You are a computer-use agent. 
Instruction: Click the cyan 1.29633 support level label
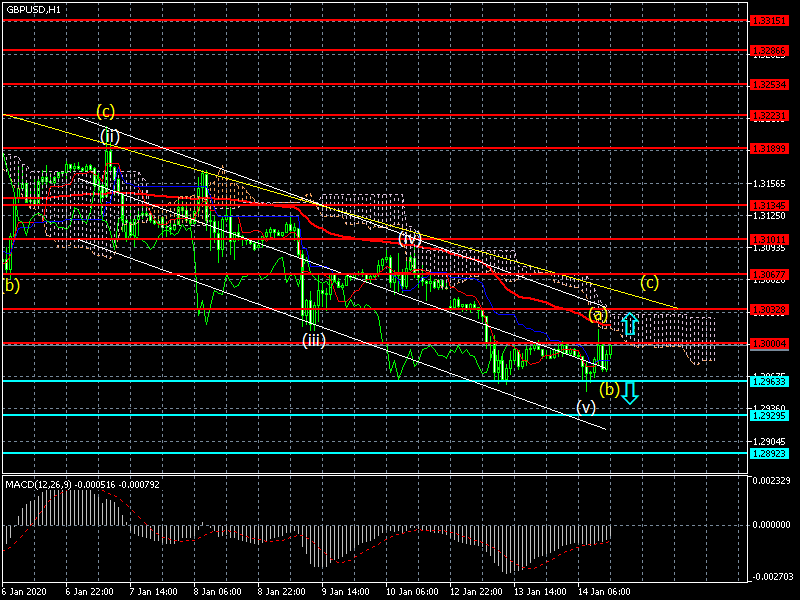coord(769,382)
